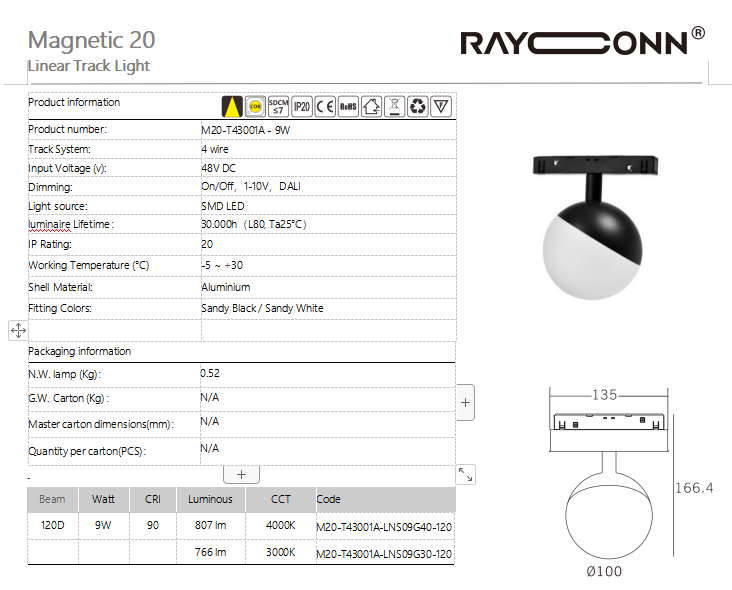Click the '4000K' CCT cell
Screen dimensions: 732x590
click(x=281, y=525)
